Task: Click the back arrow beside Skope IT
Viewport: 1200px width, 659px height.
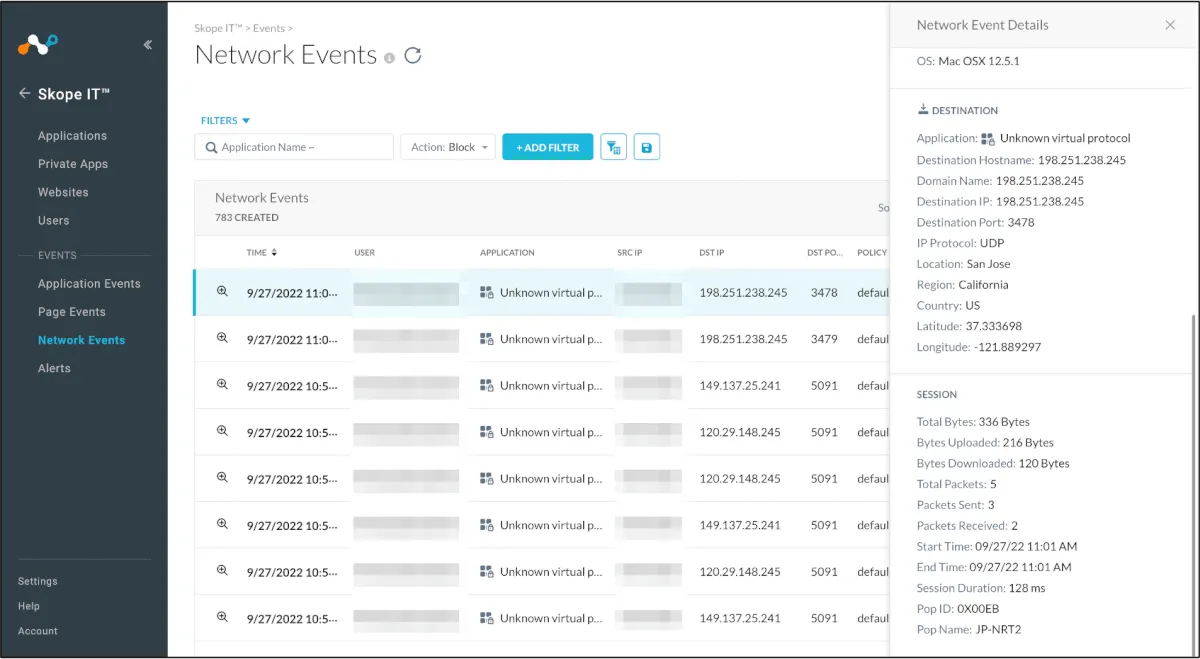Action: [25, 93]
